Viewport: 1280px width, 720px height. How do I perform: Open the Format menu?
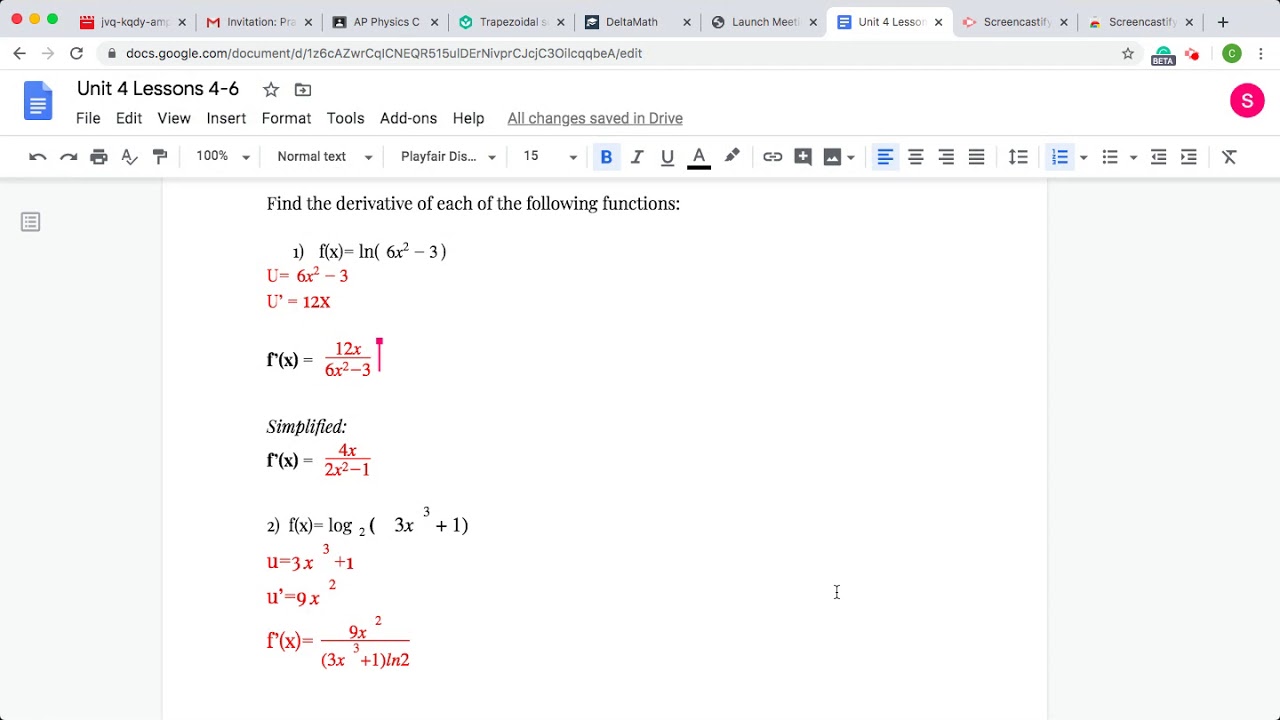tap(286, 118)
